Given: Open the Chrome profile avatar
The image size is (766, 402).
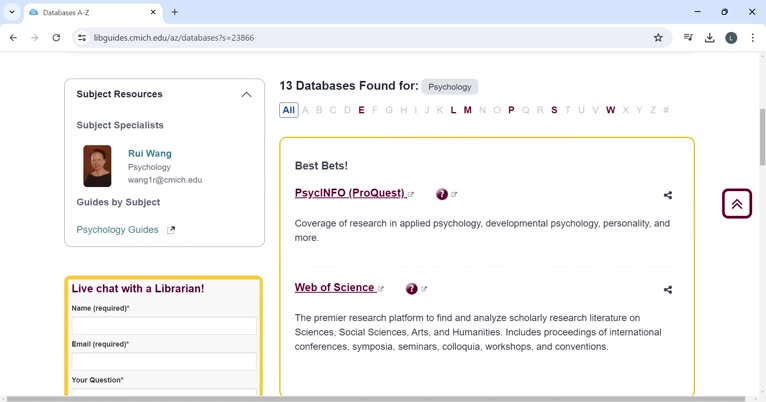Looking at the screenshot, I should 731,38.
